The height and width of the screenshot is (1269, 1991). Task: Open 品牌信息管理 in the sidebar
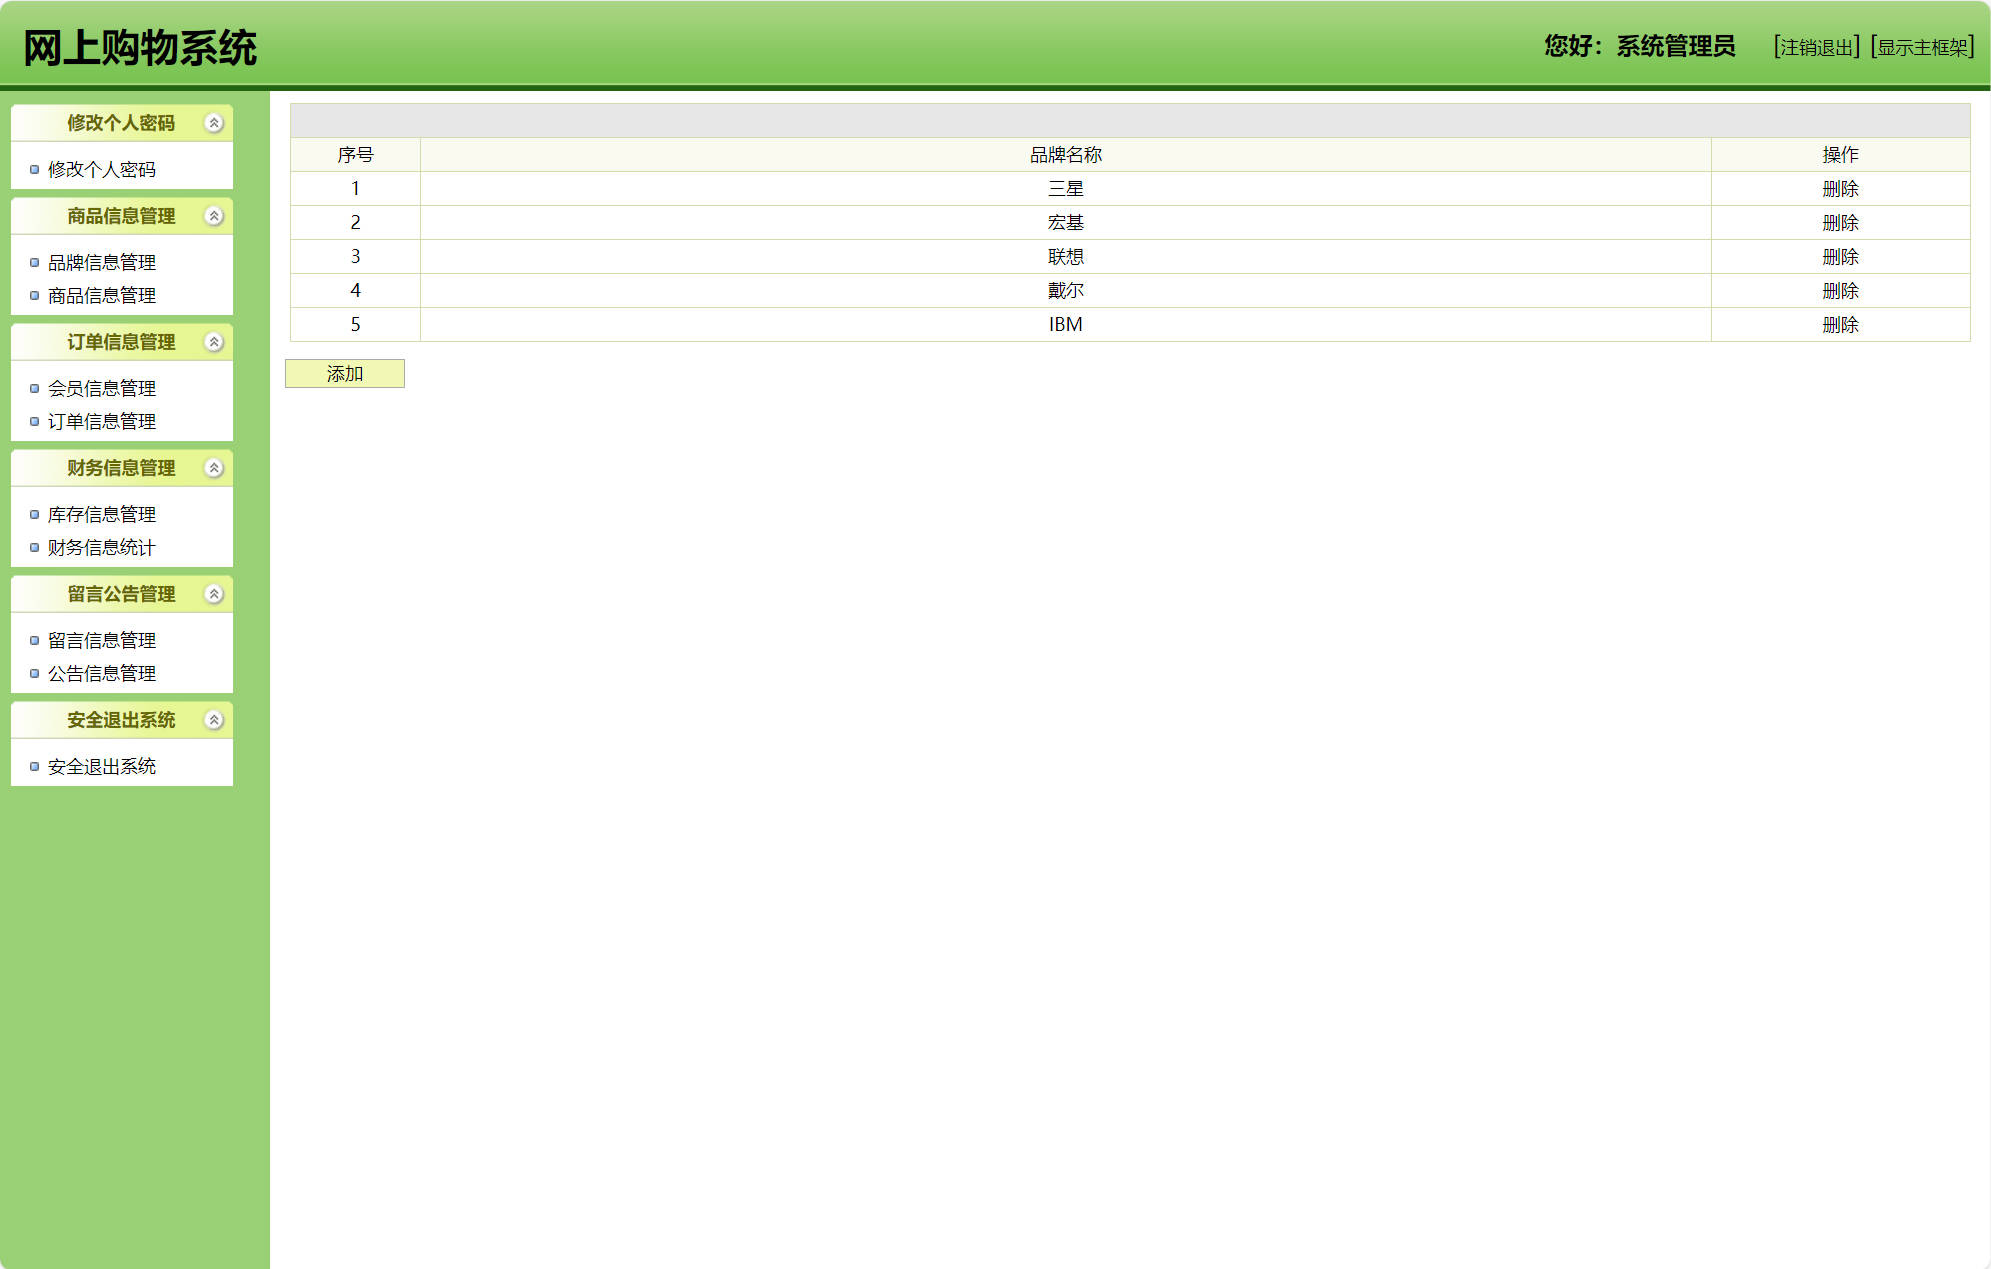tap(102, 263)
